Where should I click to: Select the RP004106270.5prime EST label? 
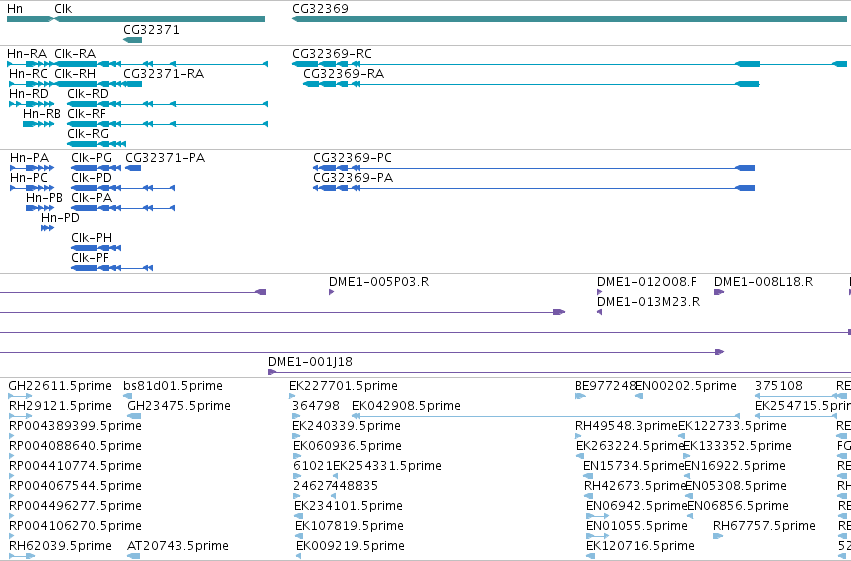[x=75, y=527]
